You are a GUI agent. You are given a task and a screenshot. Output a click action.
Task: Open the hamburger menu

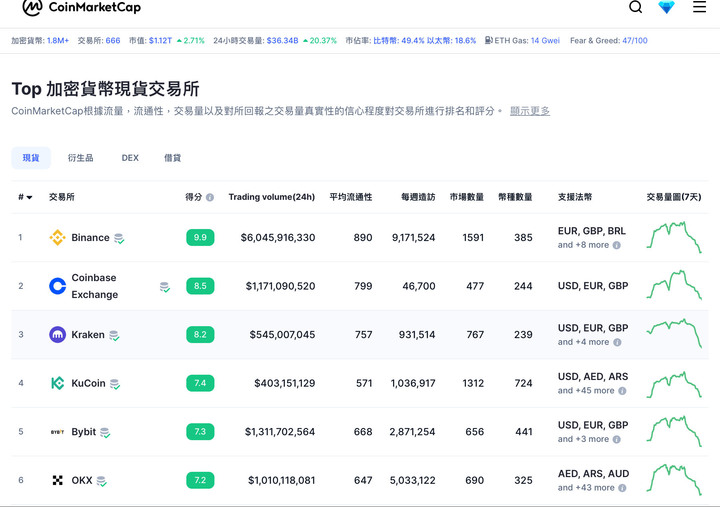click(699, 7)
